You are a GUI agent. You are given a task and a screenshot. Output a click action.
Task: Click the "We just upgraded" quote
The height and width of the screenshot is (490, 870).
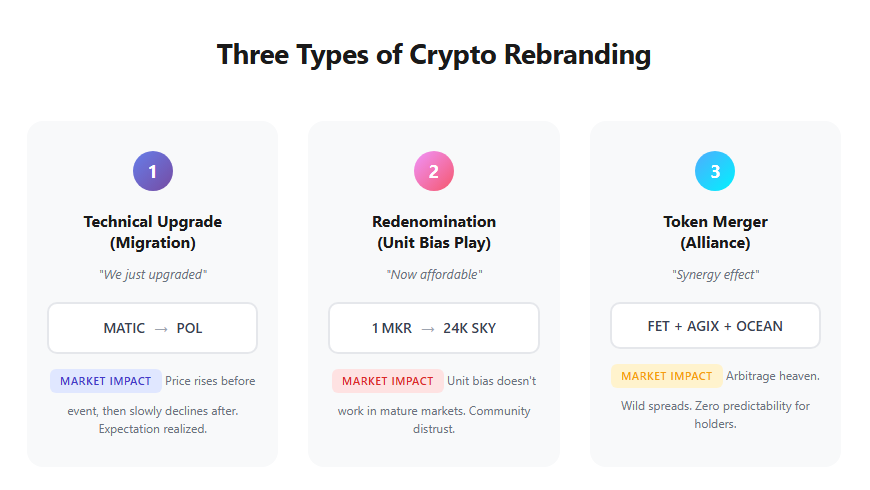pyautogui.click(x=152, y=275)
